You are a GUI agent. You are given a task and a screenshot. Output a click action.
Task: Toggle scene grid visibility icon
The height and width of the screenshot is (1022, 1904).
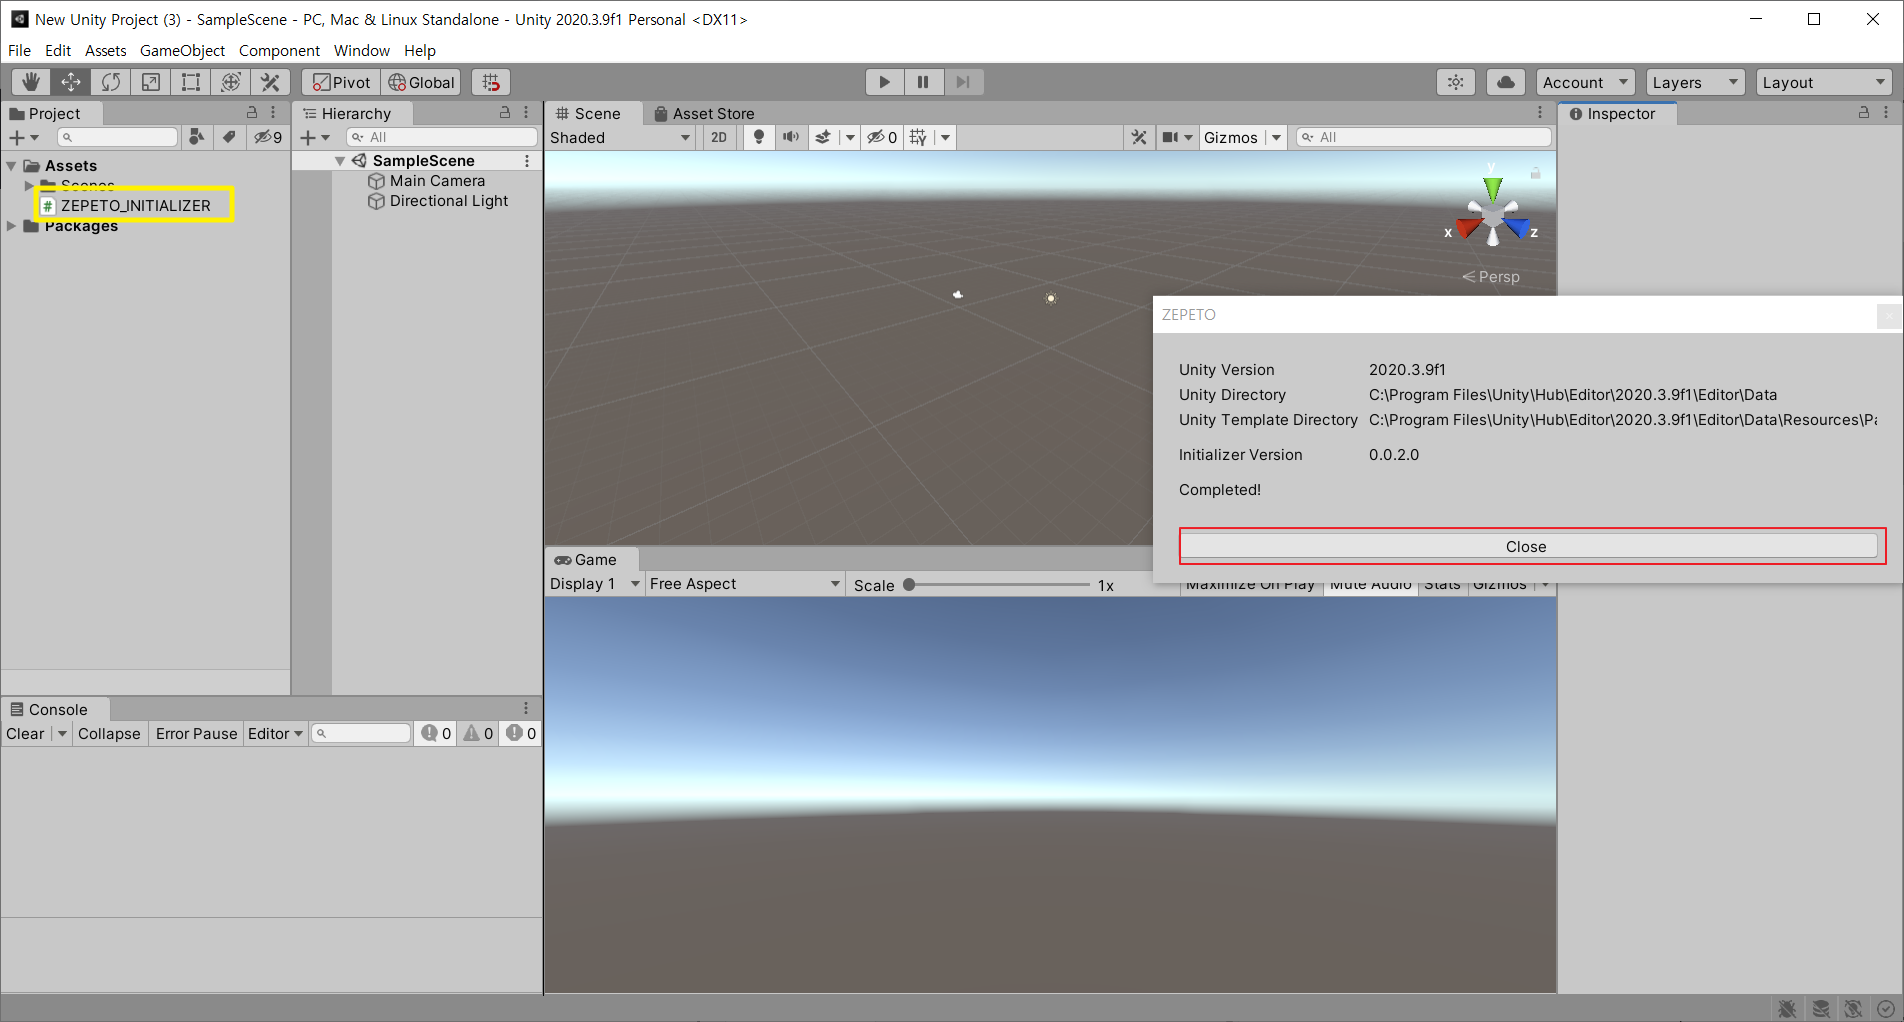919,137
